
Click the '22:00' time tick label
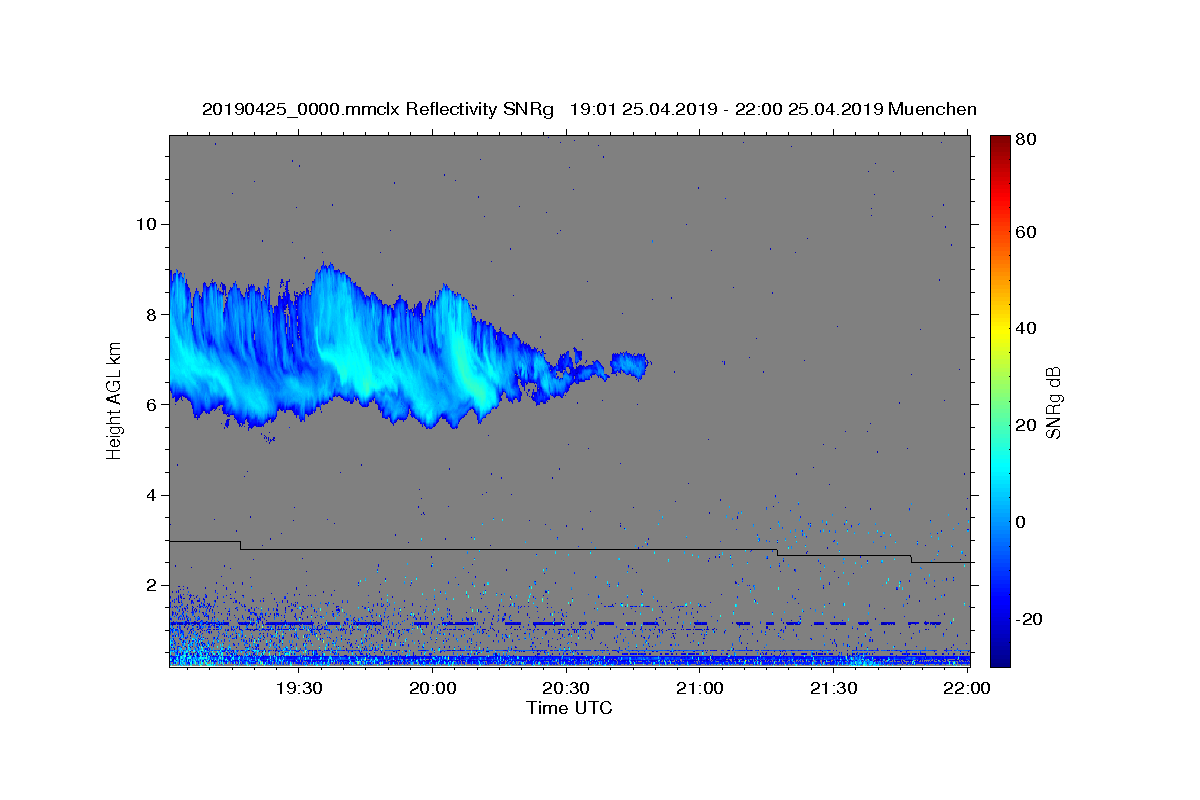click(x=967, y=688)
